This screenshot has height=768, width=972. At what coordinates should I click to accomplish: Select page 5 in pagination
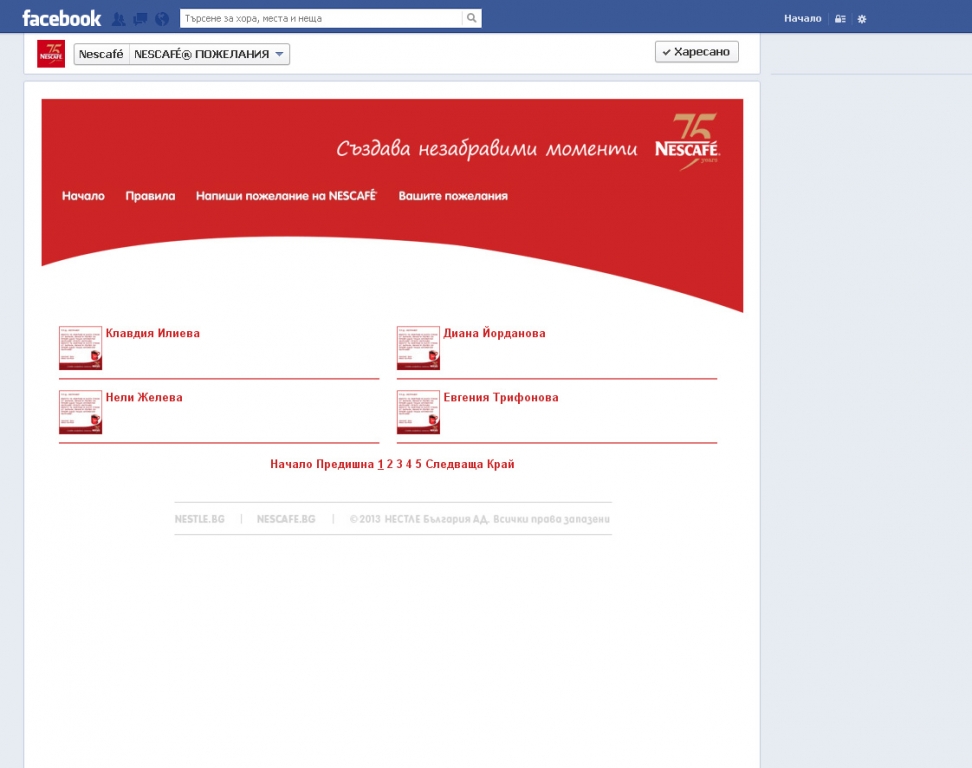(418, 464)
